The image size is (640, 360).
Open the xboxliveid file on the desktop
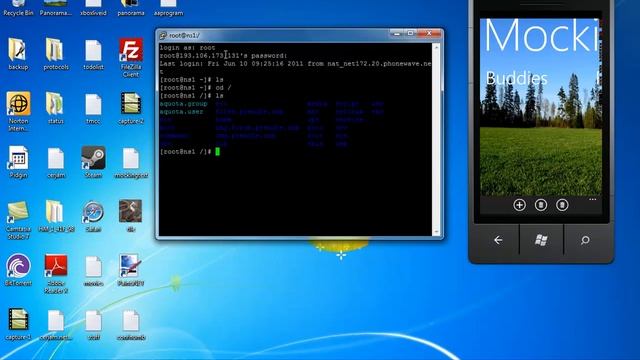(93, 8)
